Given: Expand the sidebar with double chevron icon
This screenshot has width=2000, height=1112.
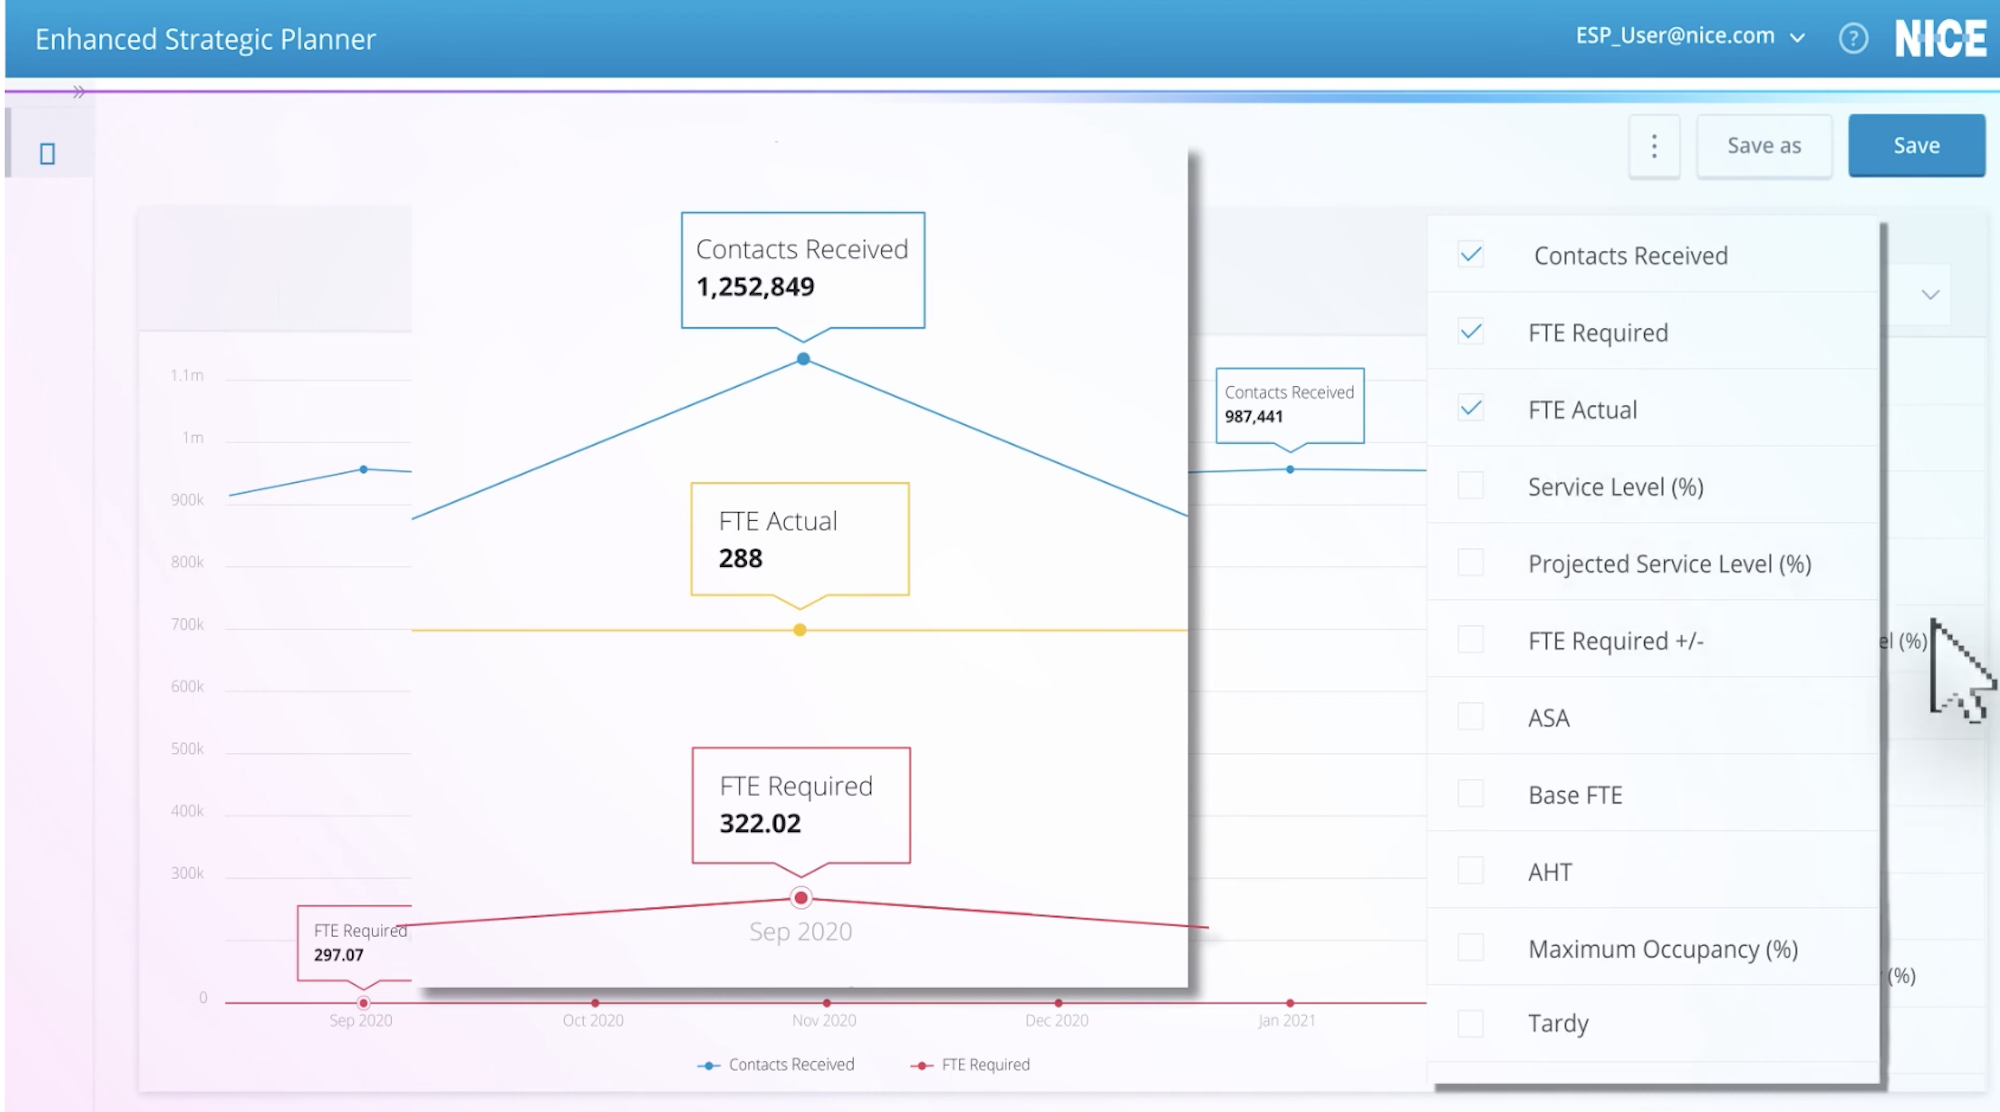Looking at the screenshot, I should point(78,92).
